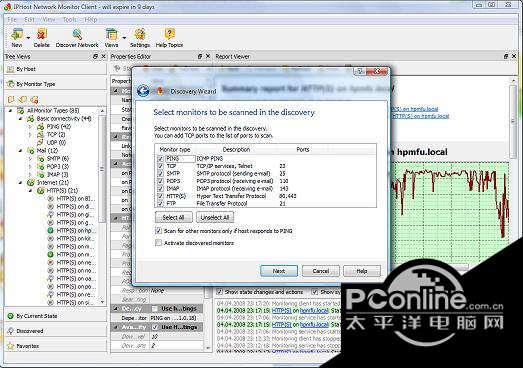
Task: Switch tree view to By Host
Action: 55,69
